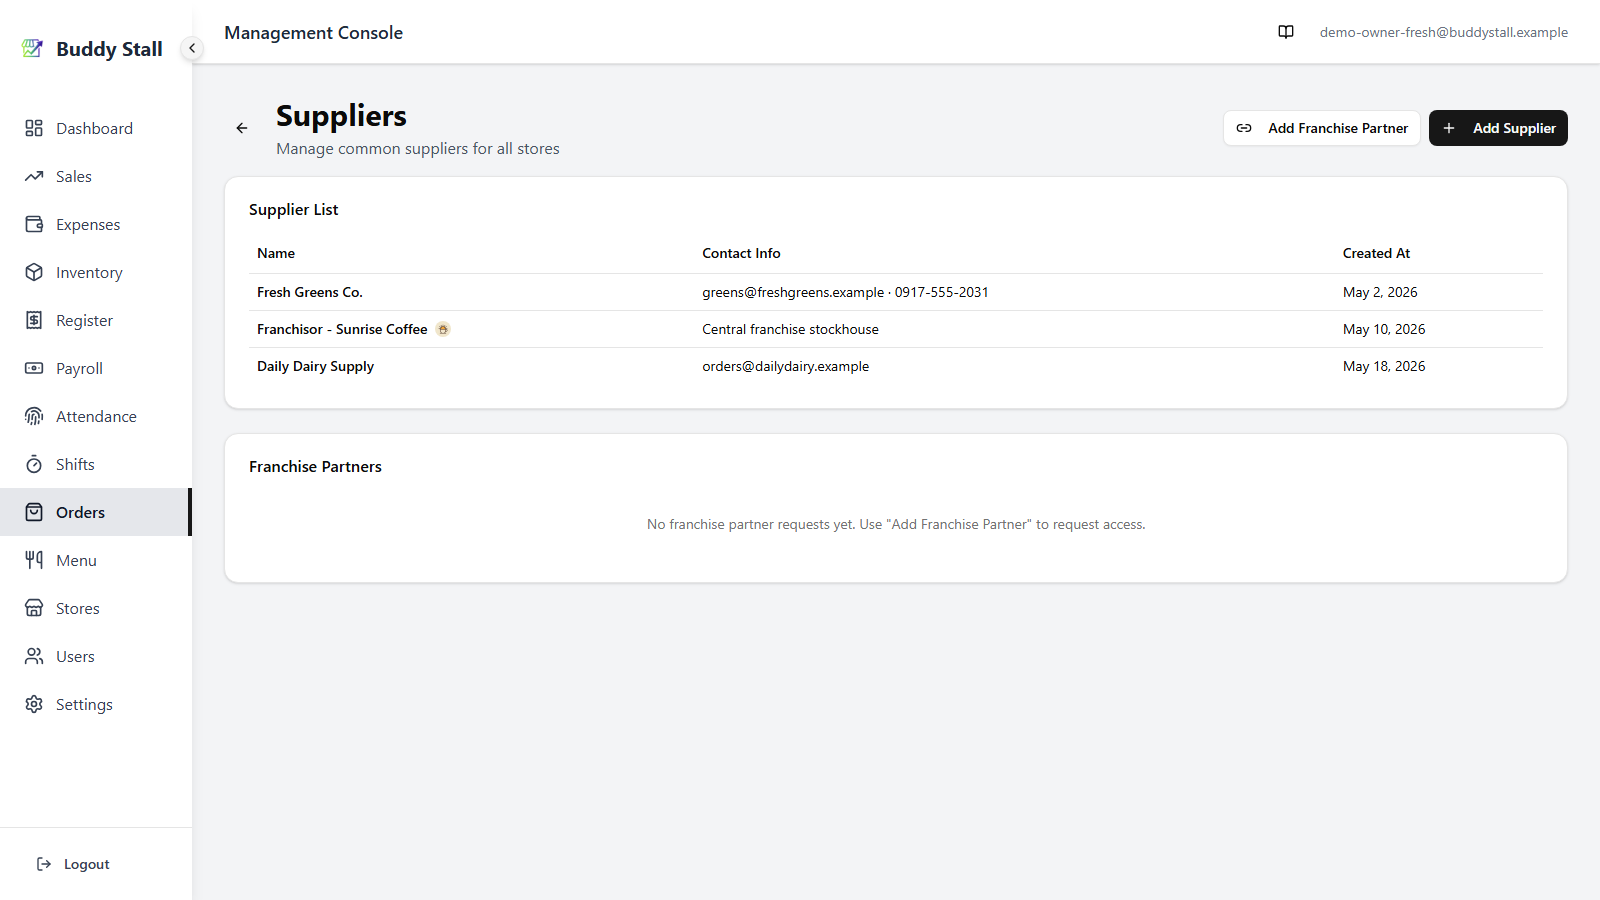
Task: Open the Expenses section
Action: 96,224
